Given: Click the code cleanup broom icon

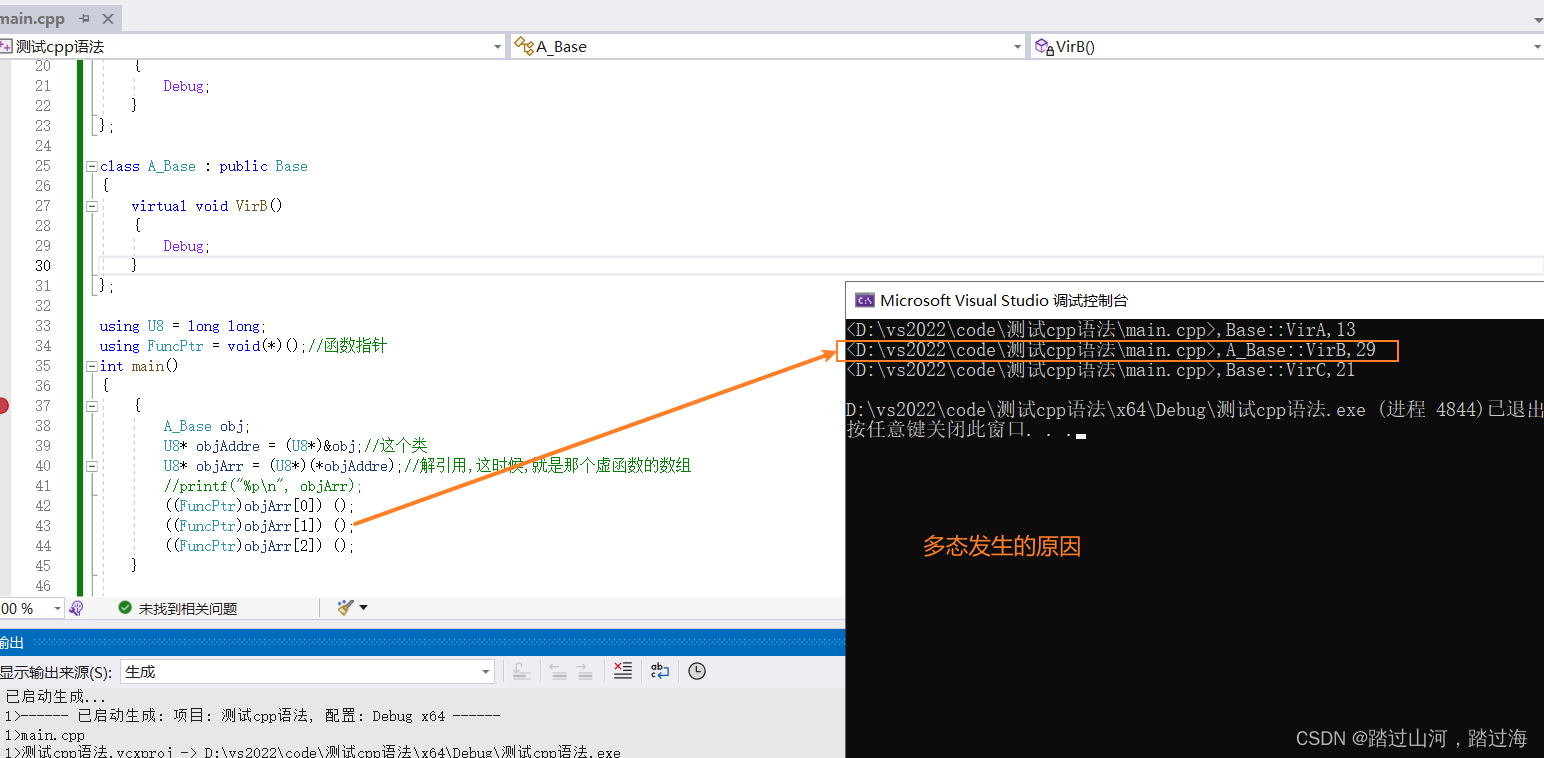Looking at the screenshot, I should pyautogui.click(x=346, y=607).
